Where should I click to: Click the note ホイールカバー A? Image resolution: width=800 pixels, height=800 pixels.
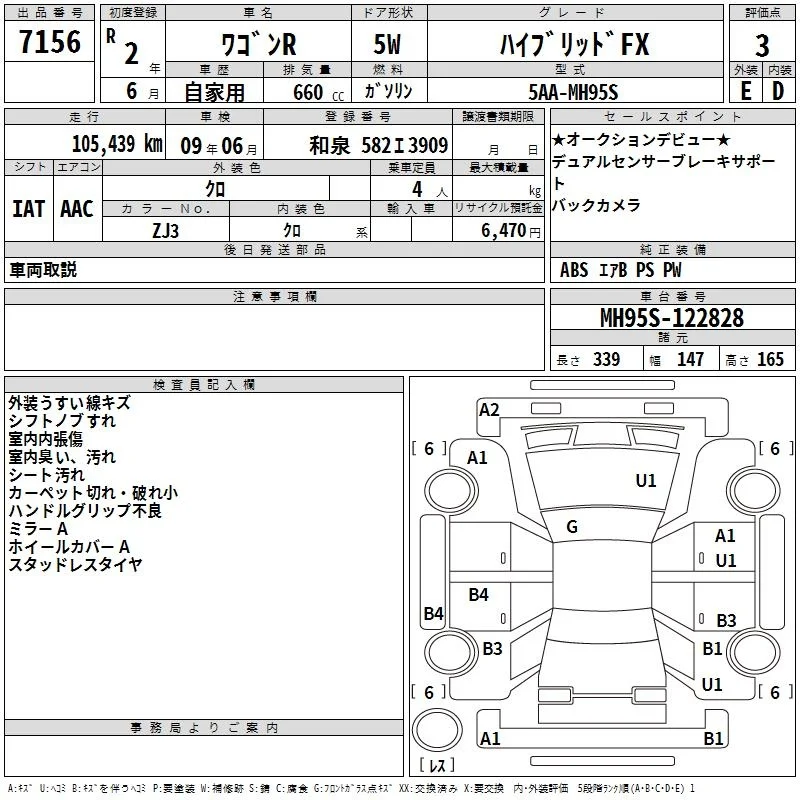[69, 546]
